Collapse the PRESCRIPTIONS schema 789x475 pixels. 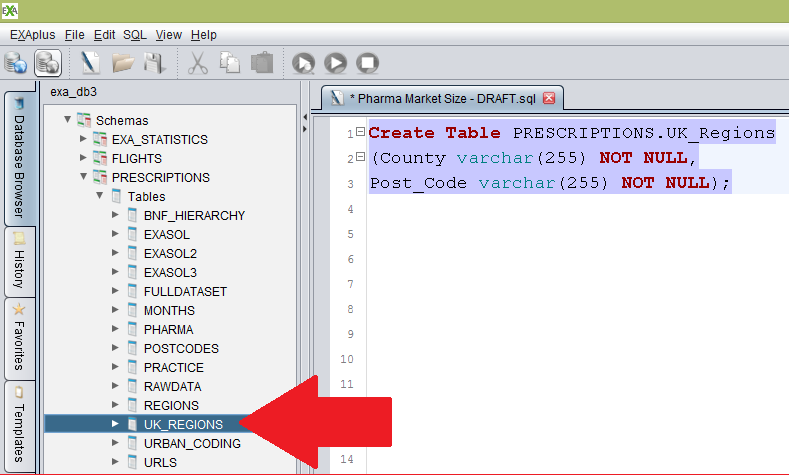(x=84, y=177)
